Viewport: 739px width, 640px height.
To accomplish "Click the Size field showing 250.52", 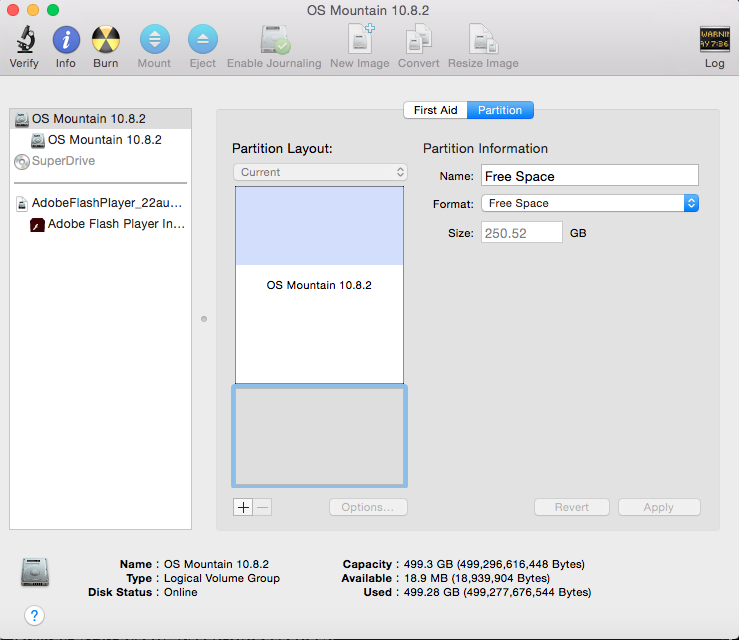I will coord(522,233).
